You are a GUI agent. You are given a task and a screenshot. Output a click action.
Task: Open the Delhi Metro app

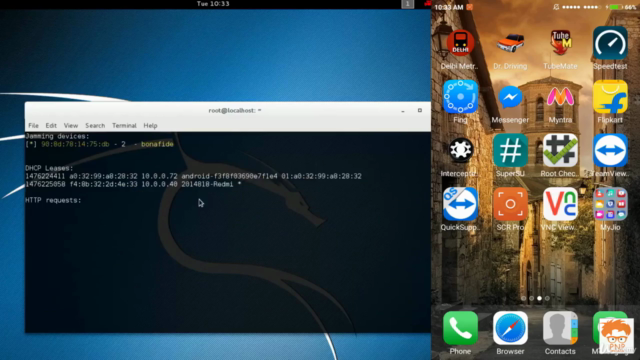tap(460, 43)
